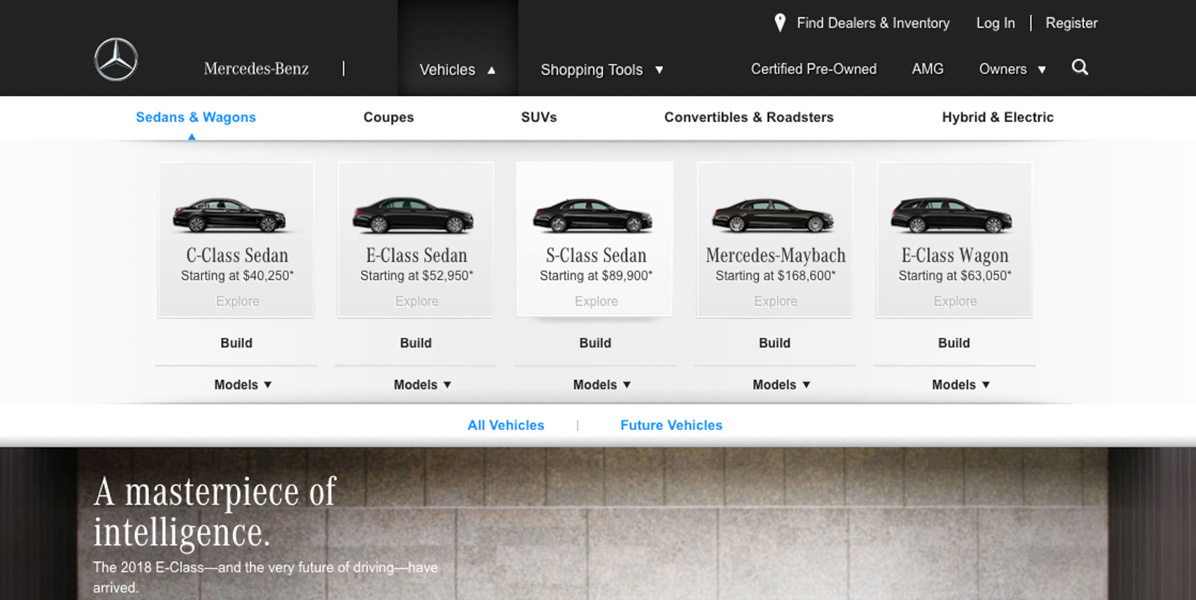Collapse the Vehicles menu
Screen dimensions: 1196x600
[x=457, y=70]
